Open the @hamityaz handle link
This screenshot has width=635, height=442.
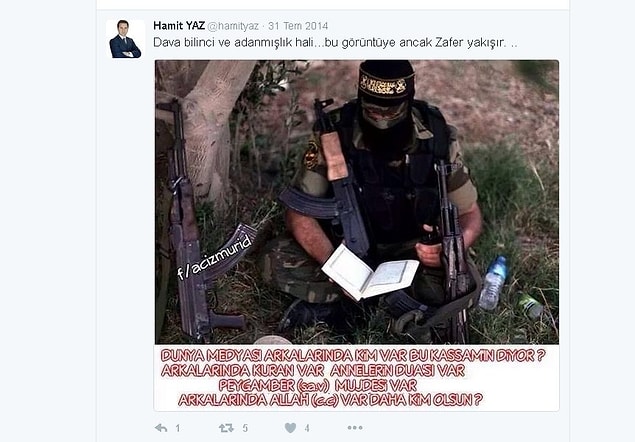click(233, 26)
